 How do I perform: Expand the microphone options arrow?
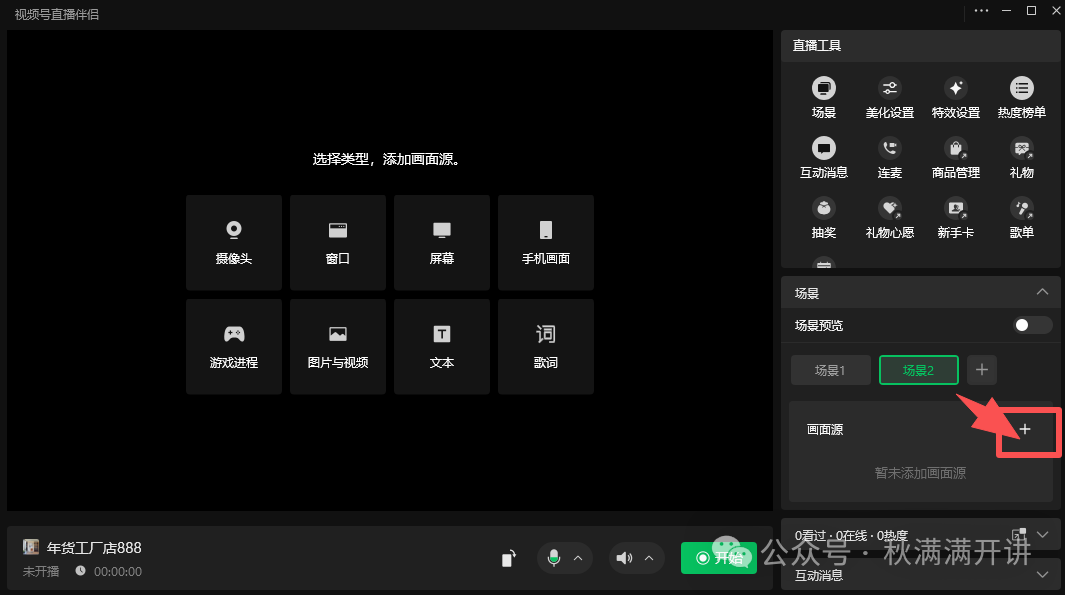pos(578,558)
